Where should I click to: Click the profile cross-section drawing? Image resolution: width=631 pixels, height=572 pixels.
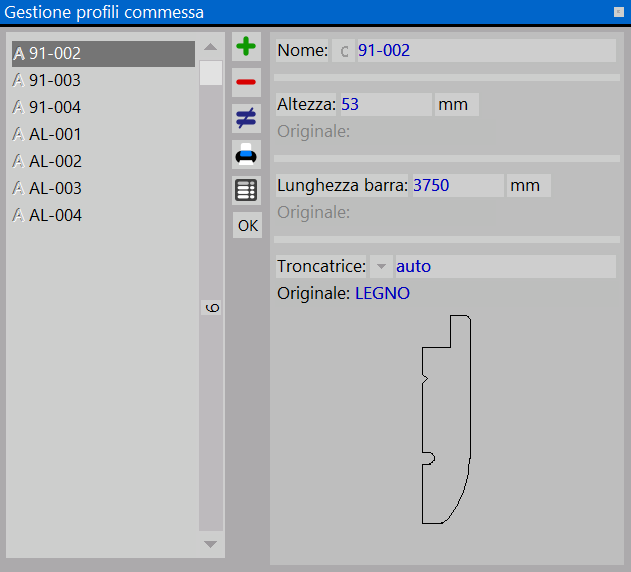click(445, 420)
